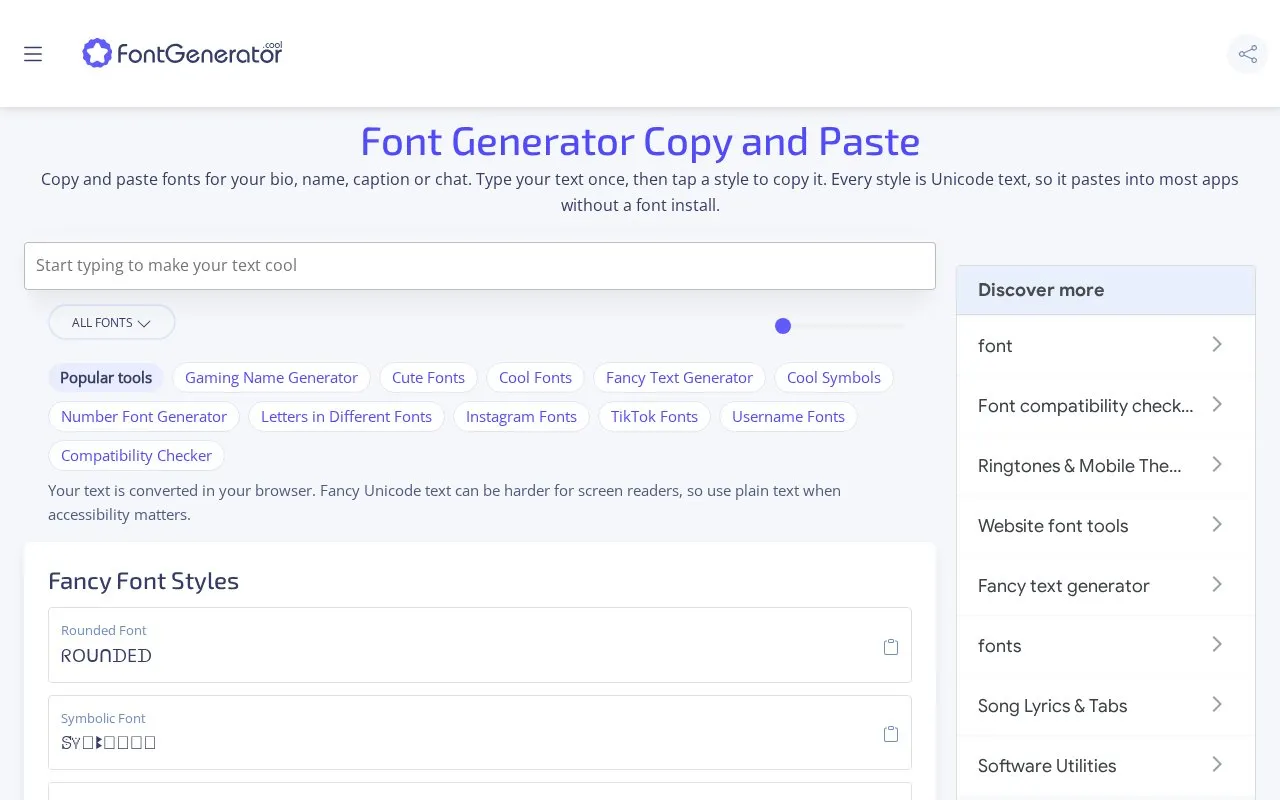
Task: Visit the Cool Symbols page
Action: (x=834, y=377)
